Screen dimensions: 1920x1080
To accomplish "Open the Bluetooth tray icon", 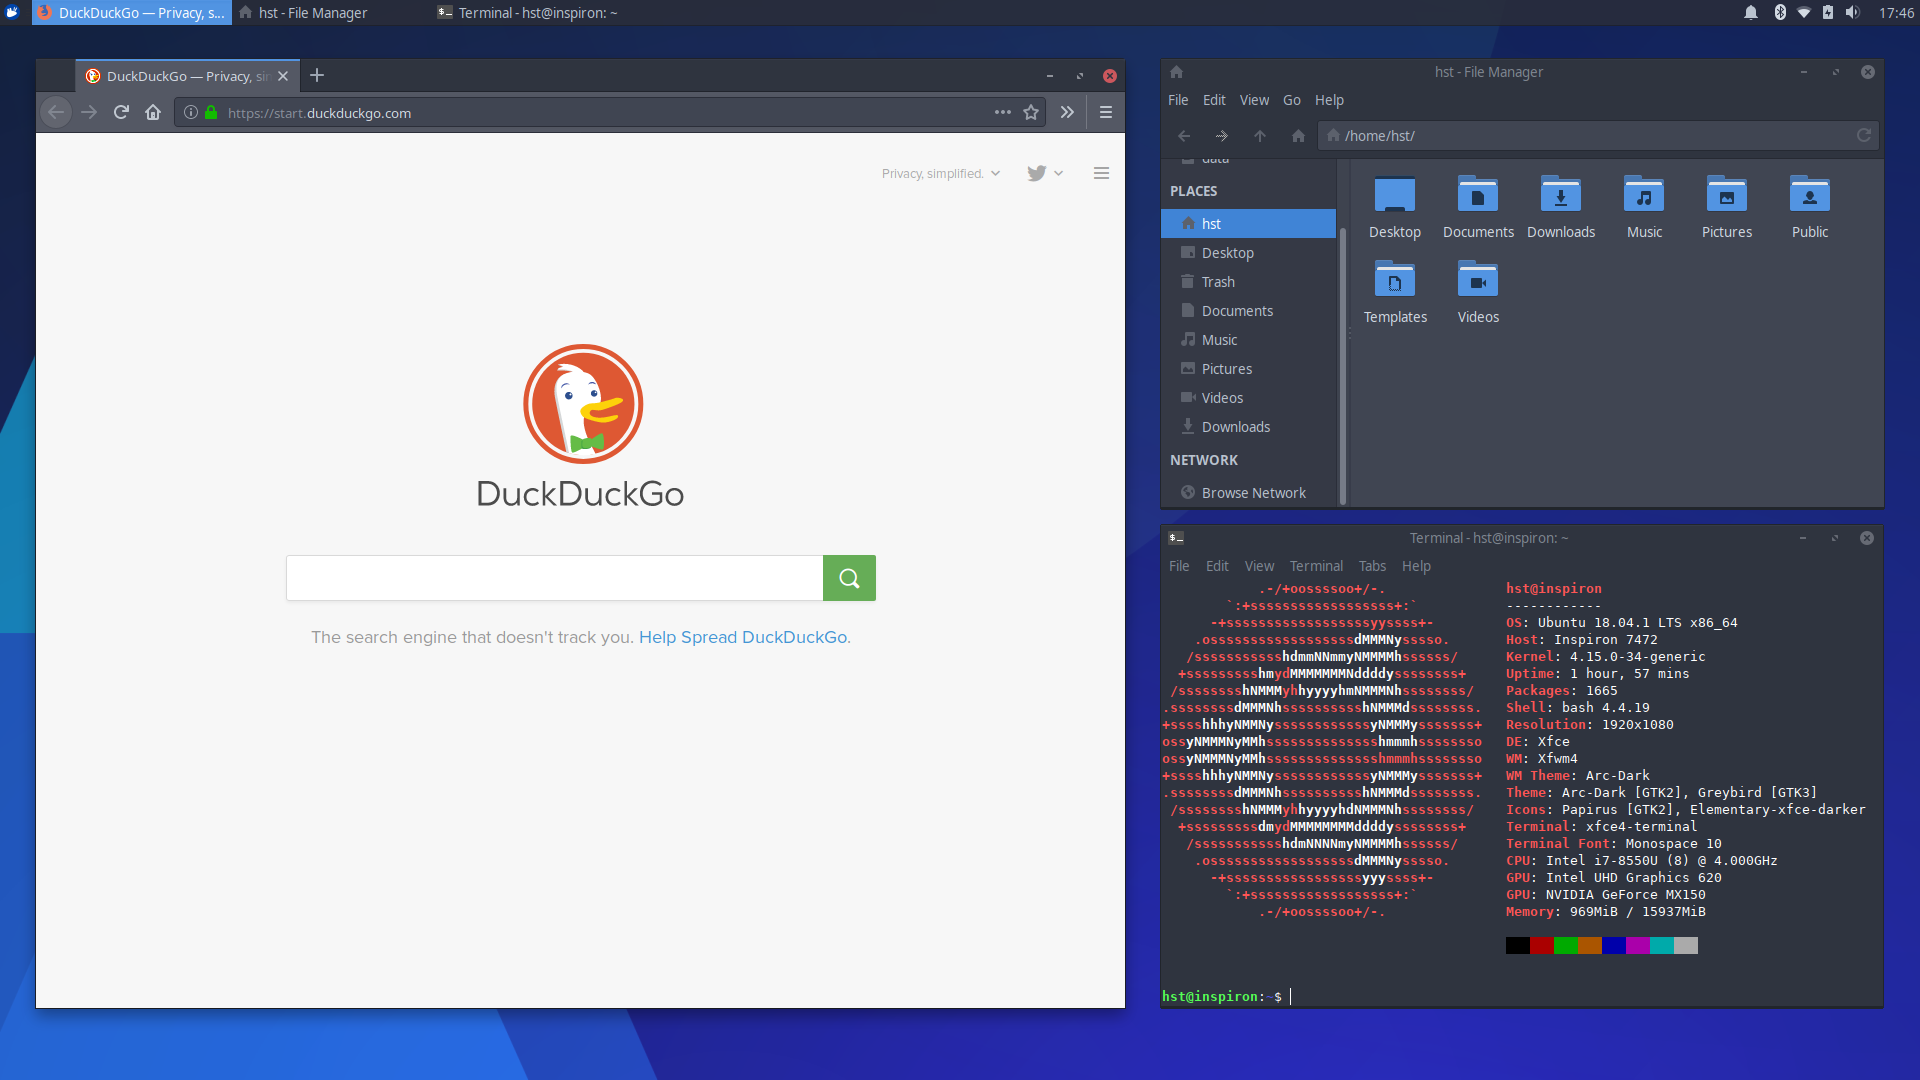I will (x=1780, y=12).
